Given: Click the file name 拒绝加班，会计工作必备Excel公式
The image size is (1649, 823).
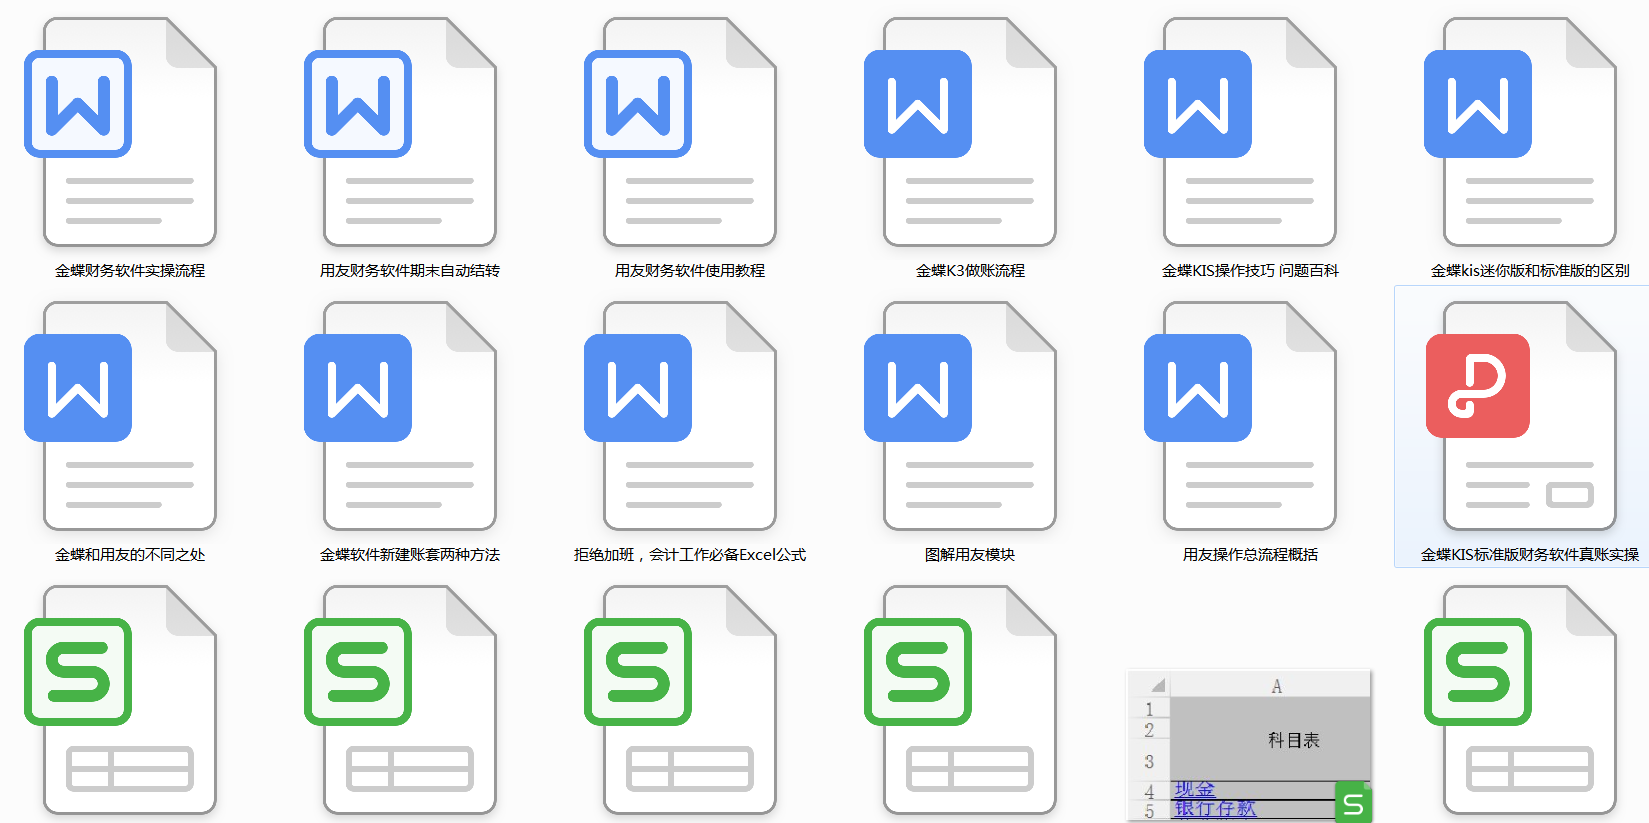Looking at the screenshot, I should 690,555.
